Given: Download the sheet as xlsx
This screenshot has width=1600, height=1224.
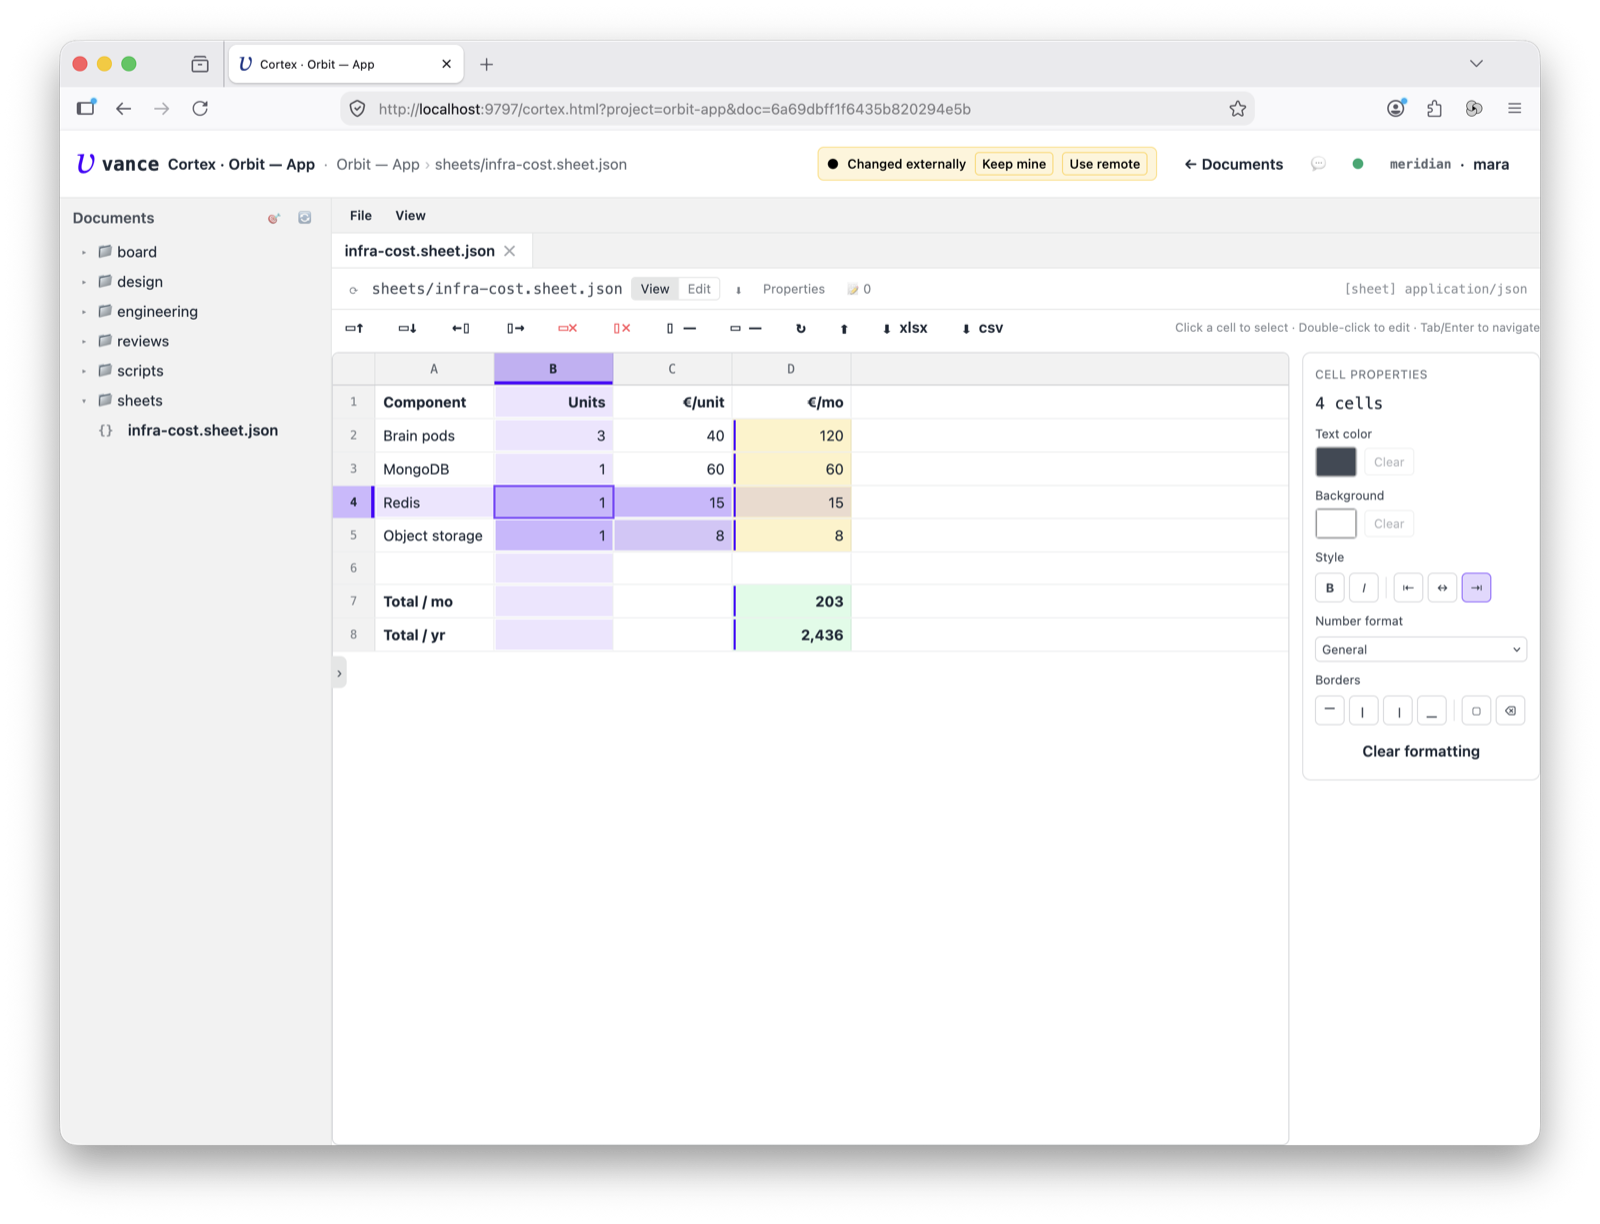Looking at the screenshot, I should click(905, 328).
